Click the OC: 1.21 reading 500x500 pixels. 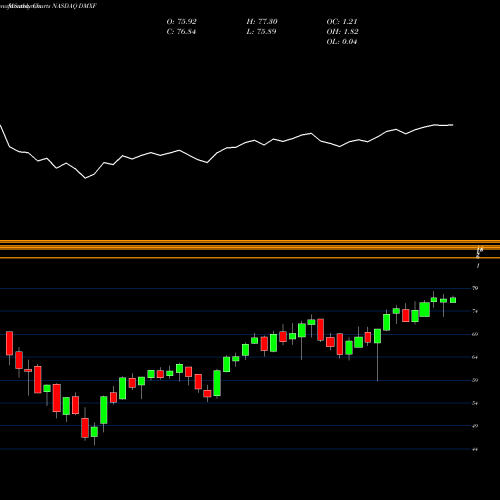[342, 22]
